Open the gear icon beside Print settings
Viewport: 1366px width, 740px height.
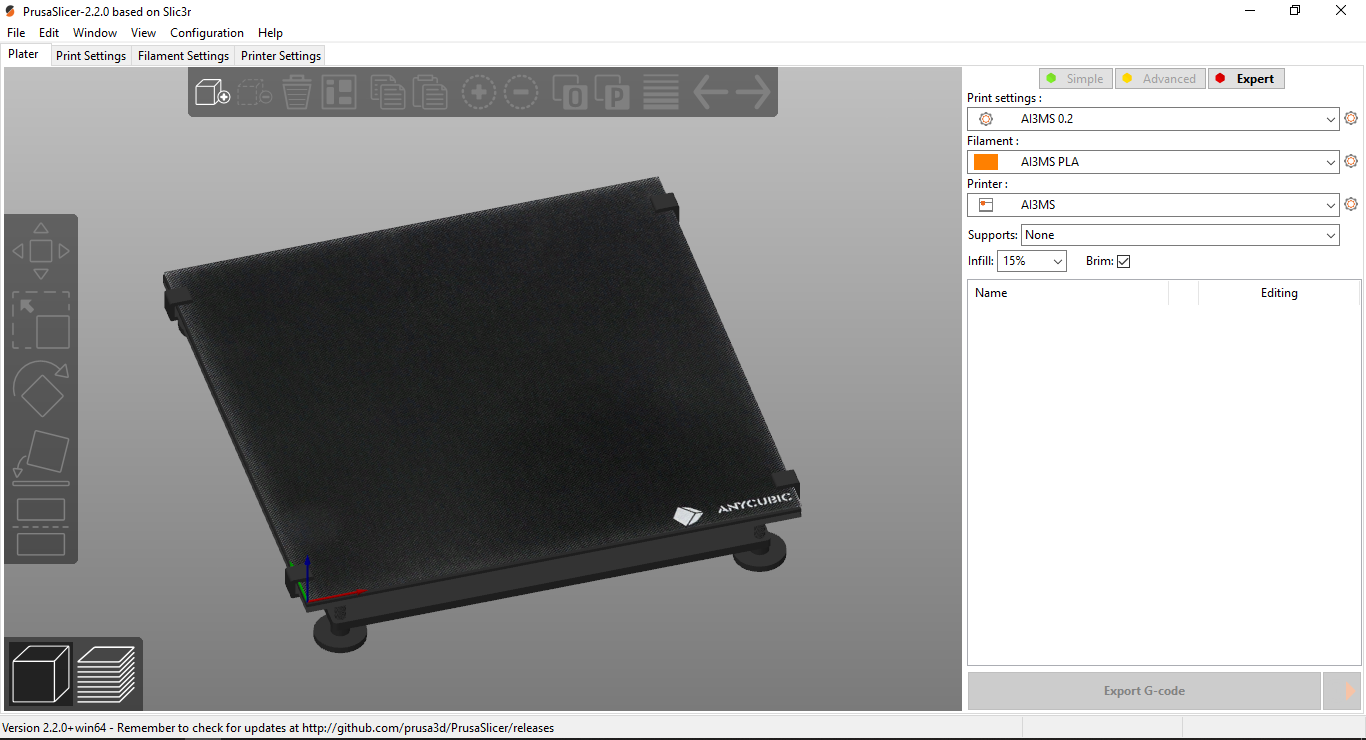point(1351,118)
